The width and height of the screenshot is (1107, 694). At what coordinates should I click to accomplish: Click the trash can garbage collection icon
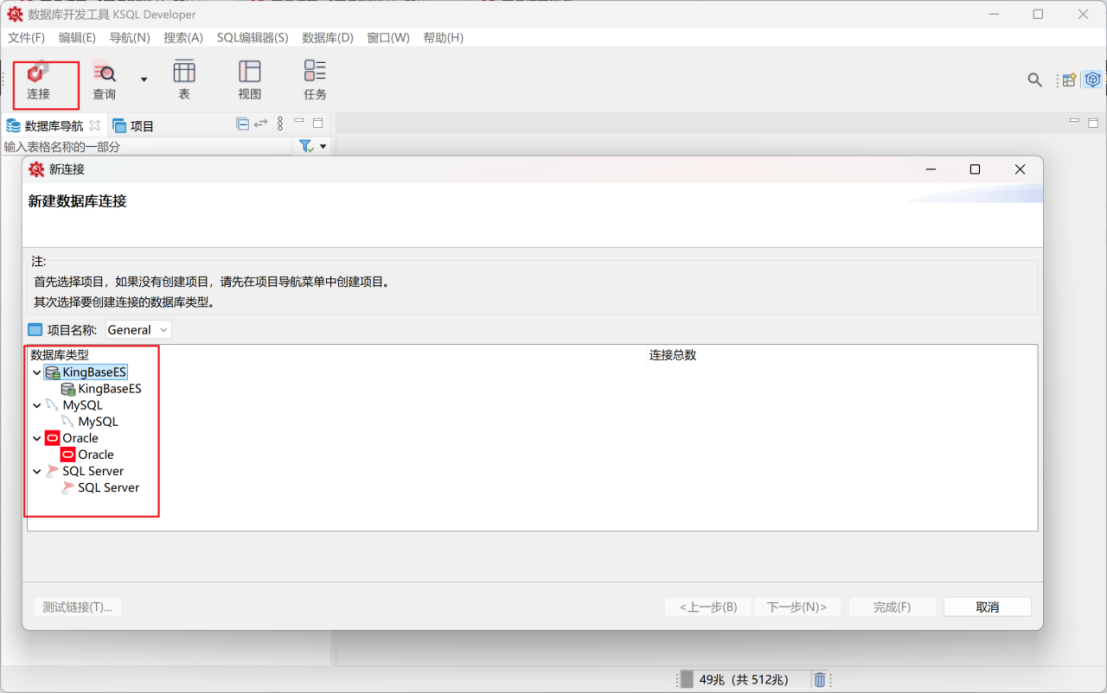pos(820,680)
